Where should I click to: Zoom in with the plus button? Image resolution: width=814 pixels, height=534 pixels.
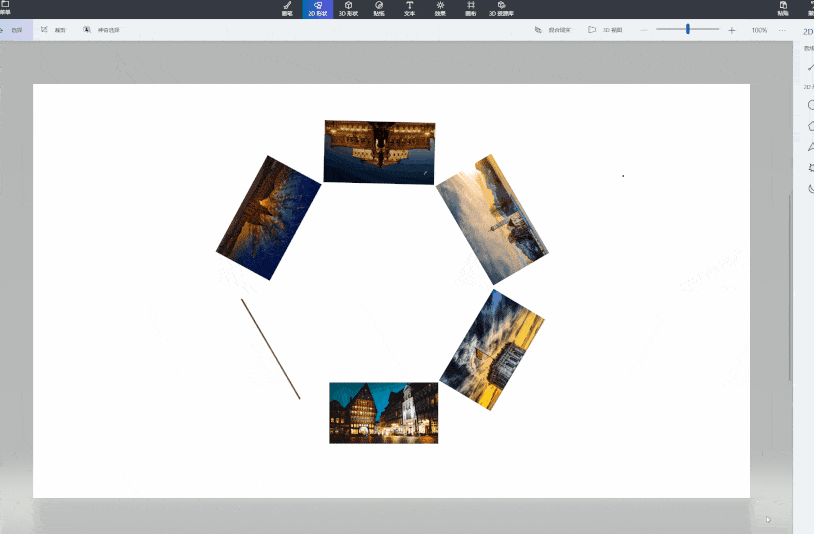click(731, 30)
